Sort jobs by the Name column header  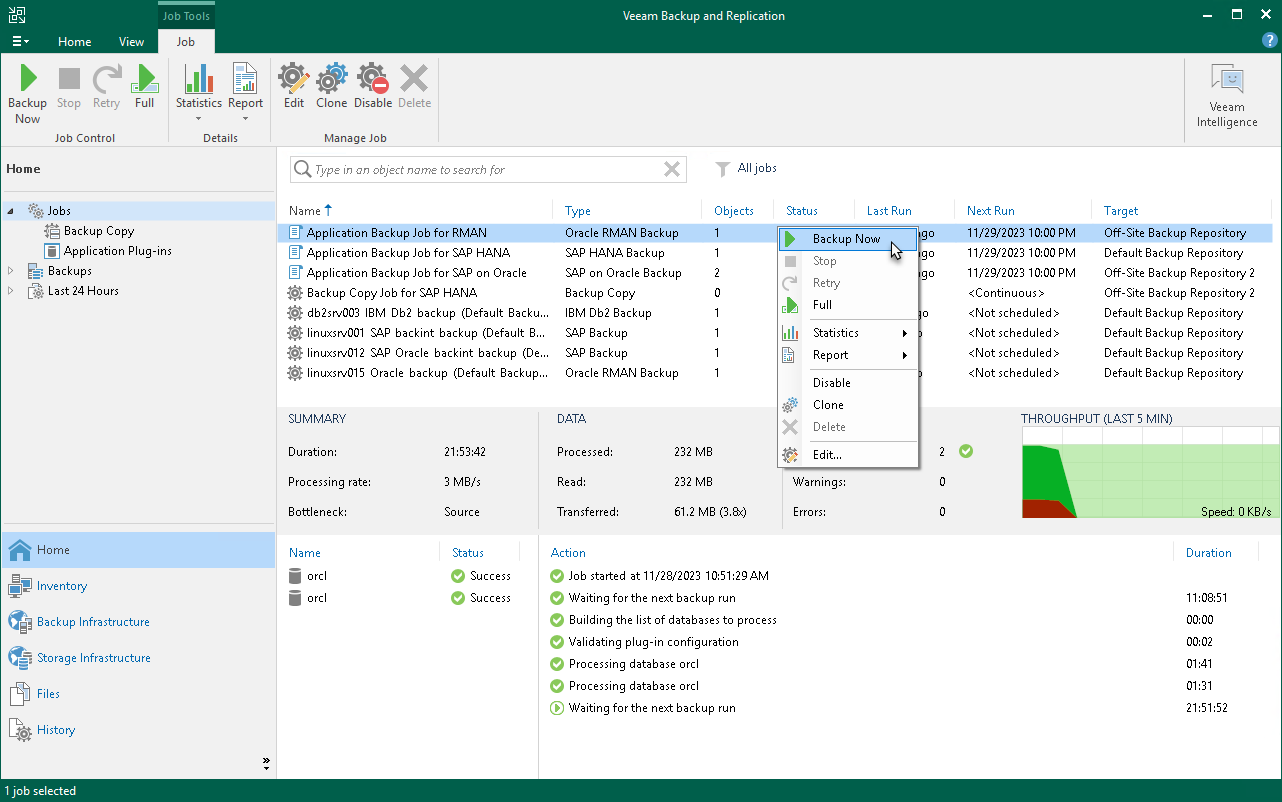coord(305,211)
